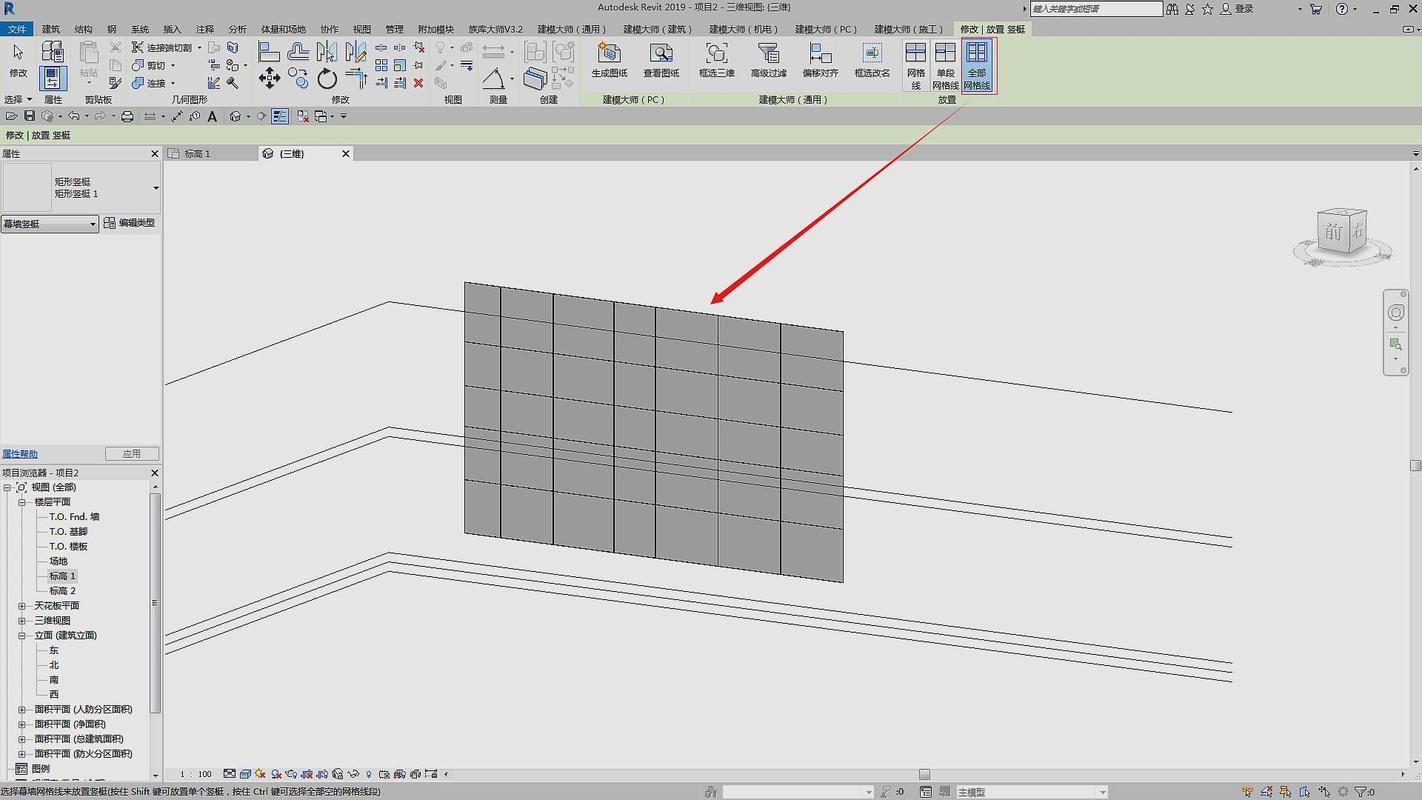Choose the 单段网格线 mullion option

pos(945,66)
